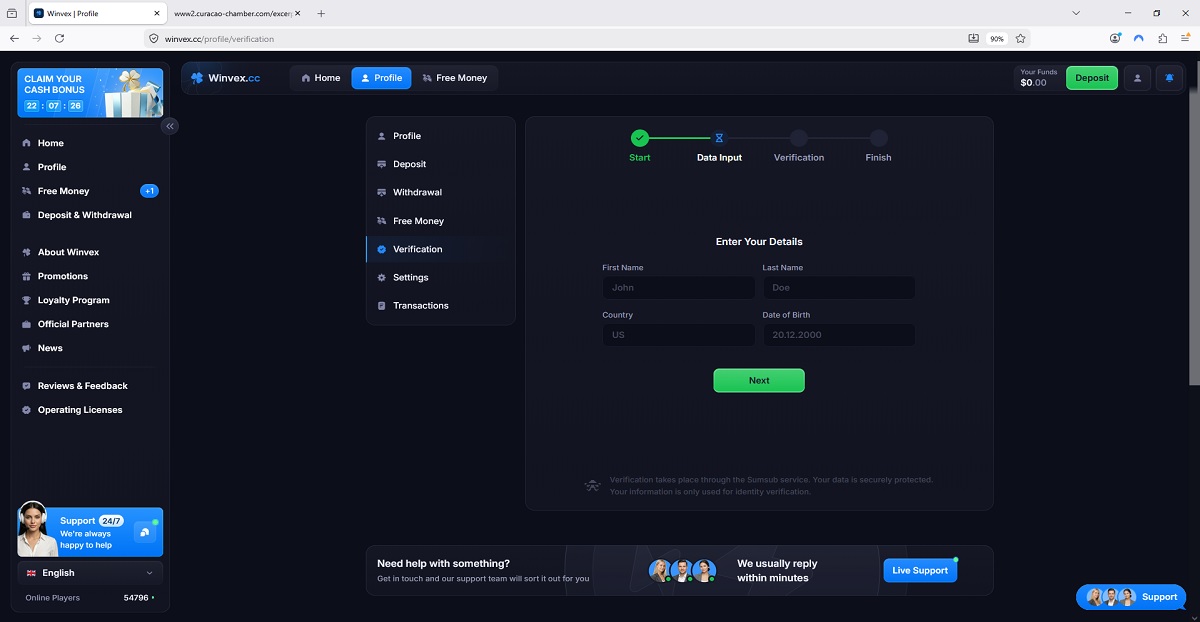
Task: Focus the Date of Birth field
Action: point(839,334)
